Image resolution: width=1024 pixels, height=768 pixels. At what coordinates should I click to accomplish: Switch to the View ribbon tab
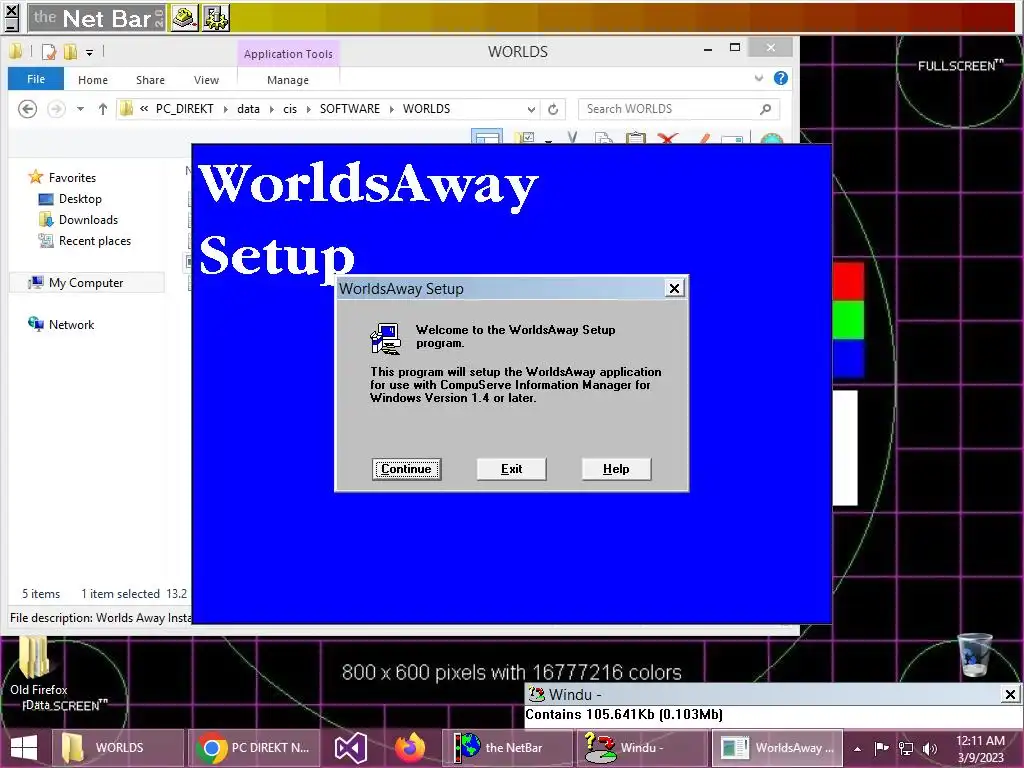(x=206, y=80)
